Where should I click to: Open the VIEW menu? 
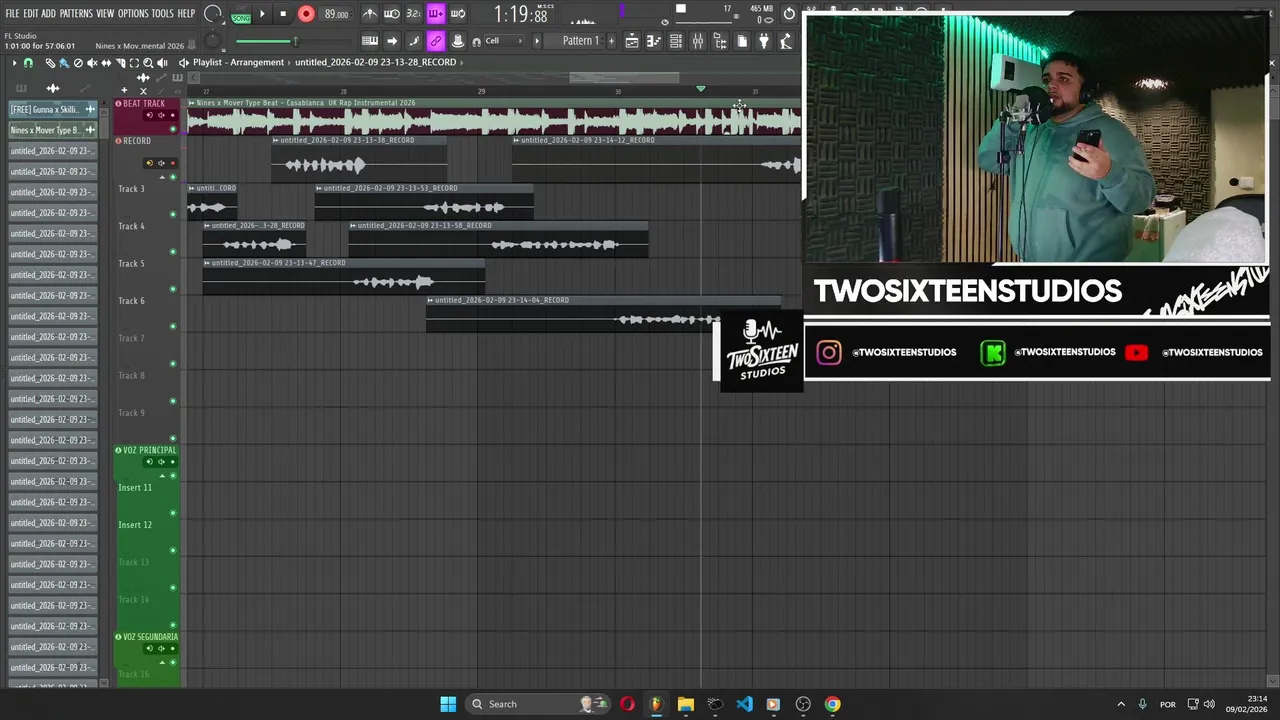105,13
